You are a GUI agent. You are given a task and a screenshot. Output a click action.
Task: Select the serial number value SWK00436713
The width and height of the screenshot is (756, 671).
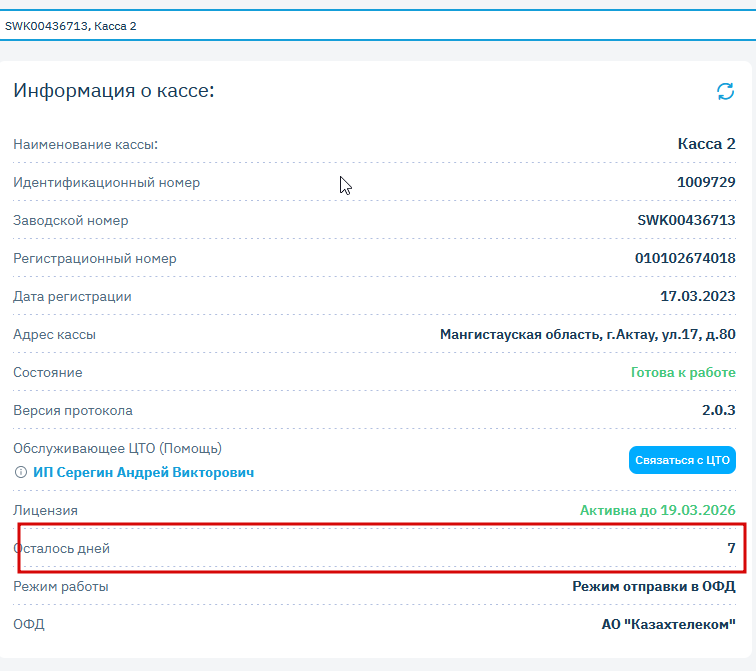[x=686, y=220]
